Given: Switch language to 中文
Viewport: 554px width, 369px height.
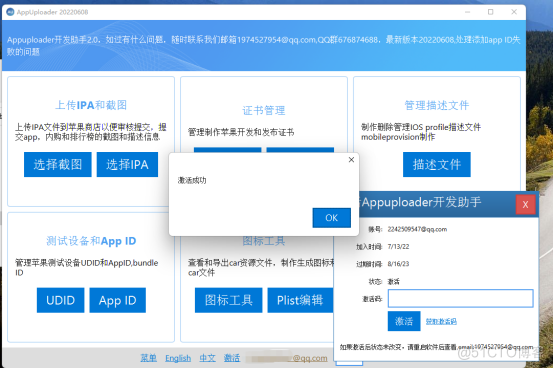Looking at the screenshot, I should pos(207,358).
